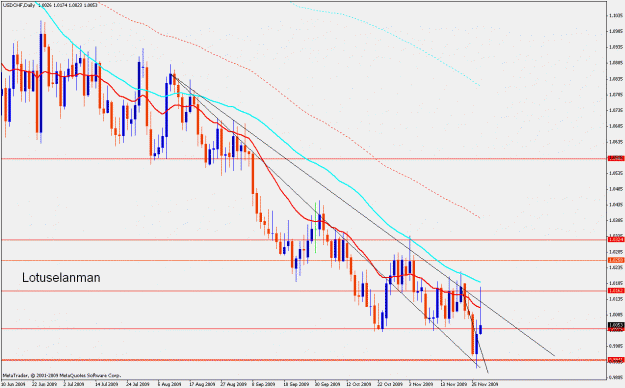Click the 27 Aug 2009 date label
Viewport: 625px width, 388px height.
233,384
